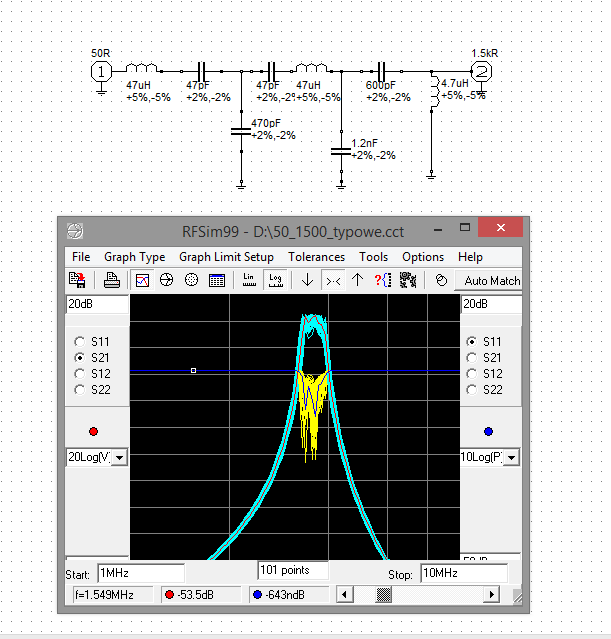Switch to logarithmic frequency scale (Log)
This screenshot has height=639, width=611.
tap(273, 281)
